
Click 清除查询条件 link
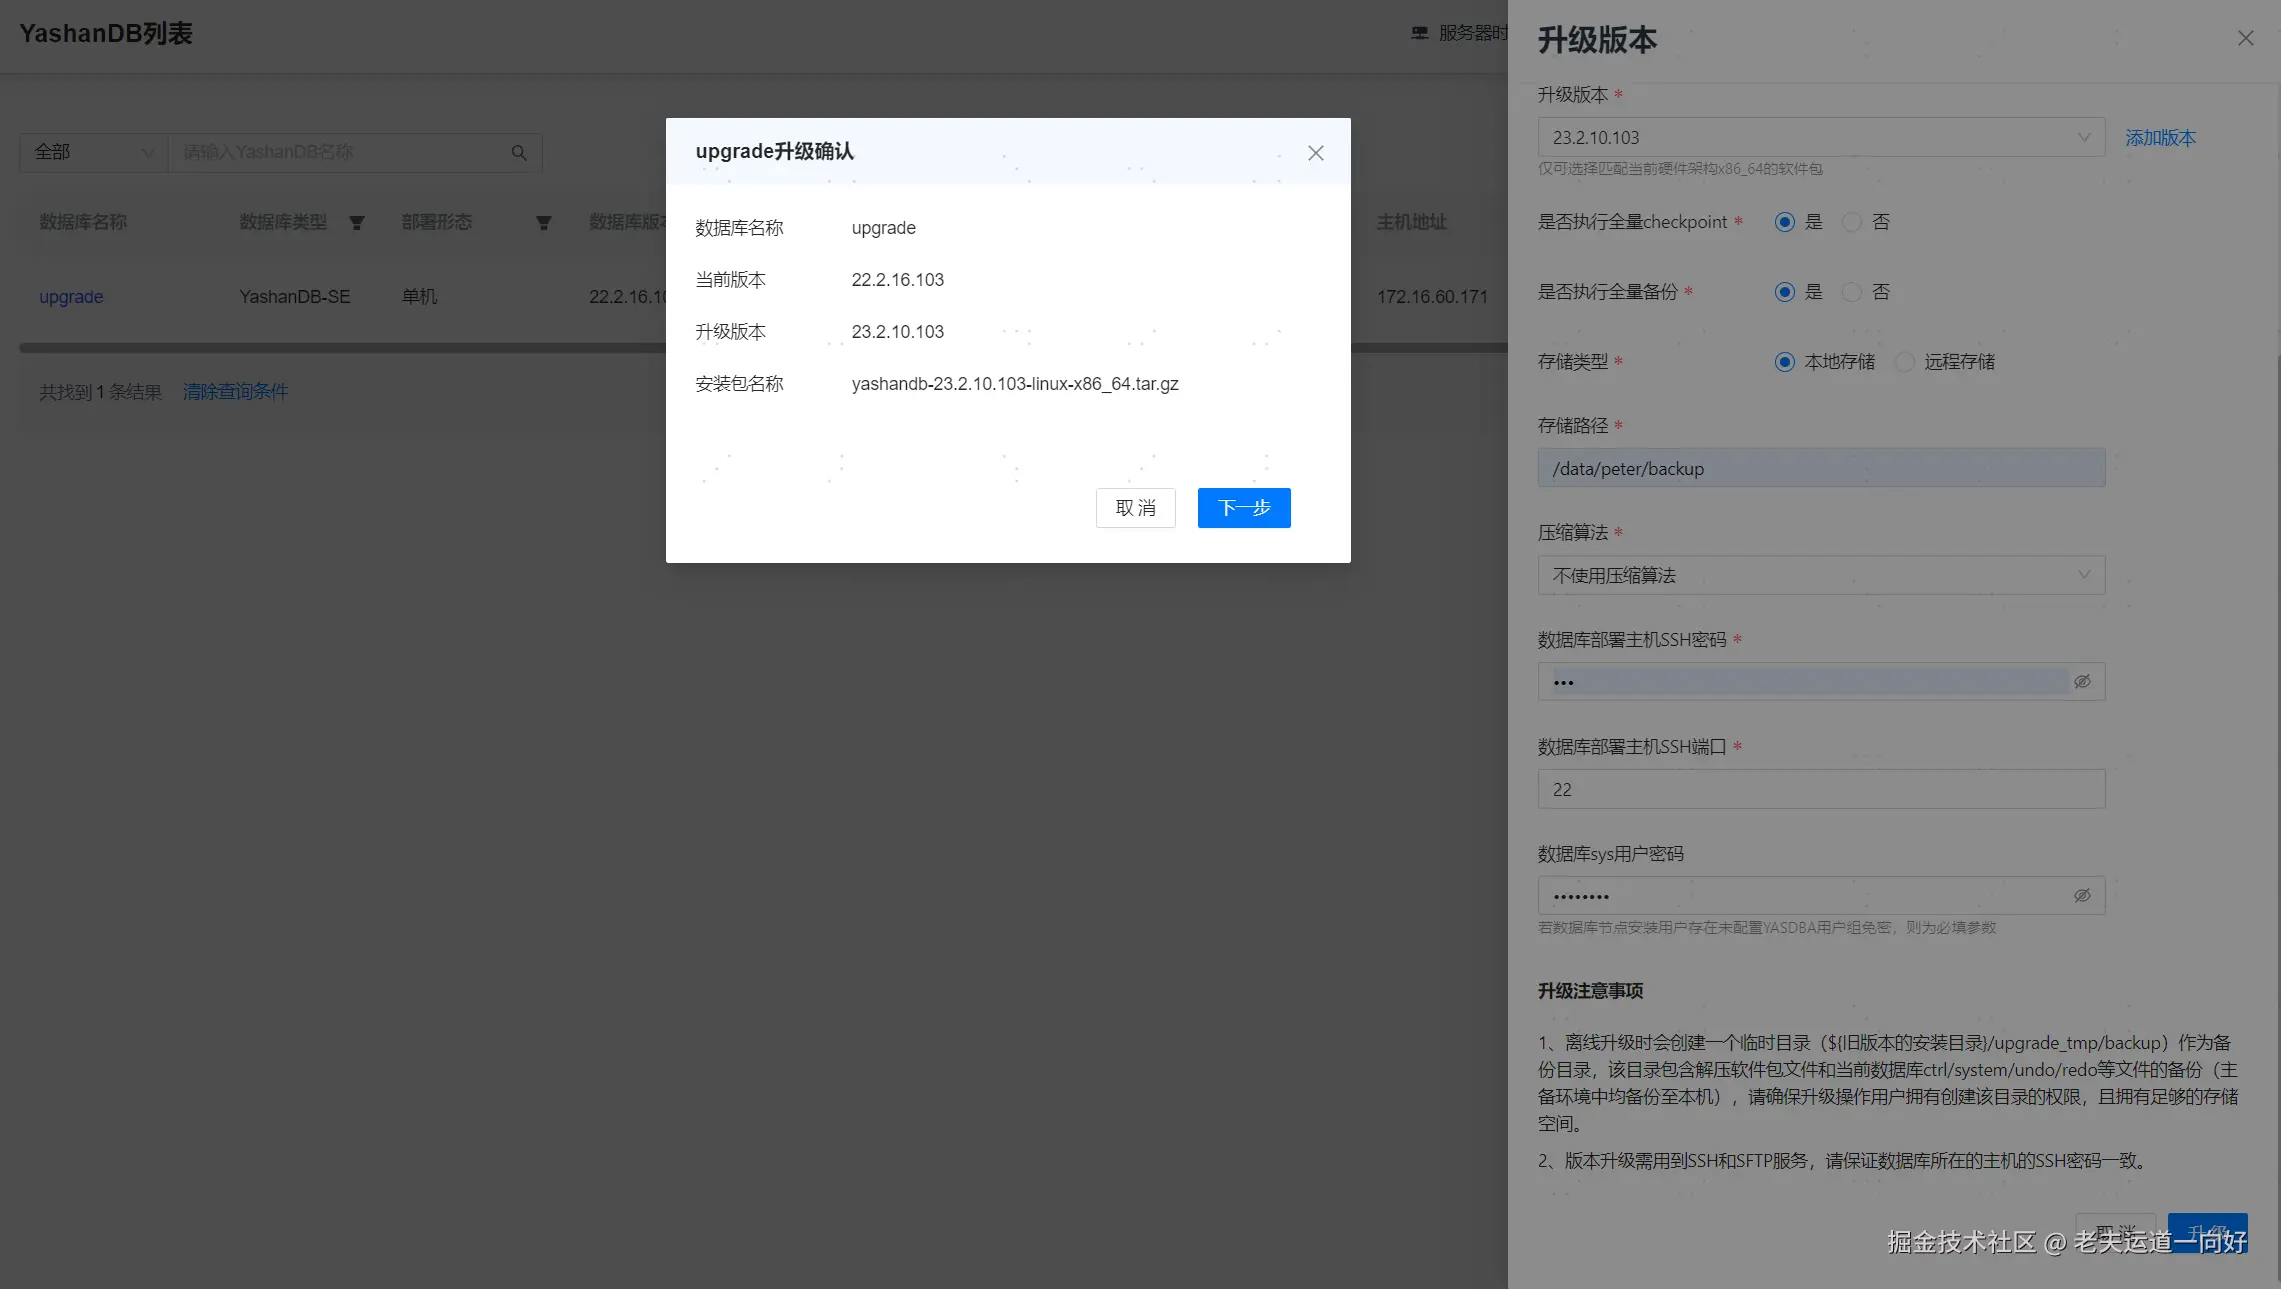coord(235,392)
